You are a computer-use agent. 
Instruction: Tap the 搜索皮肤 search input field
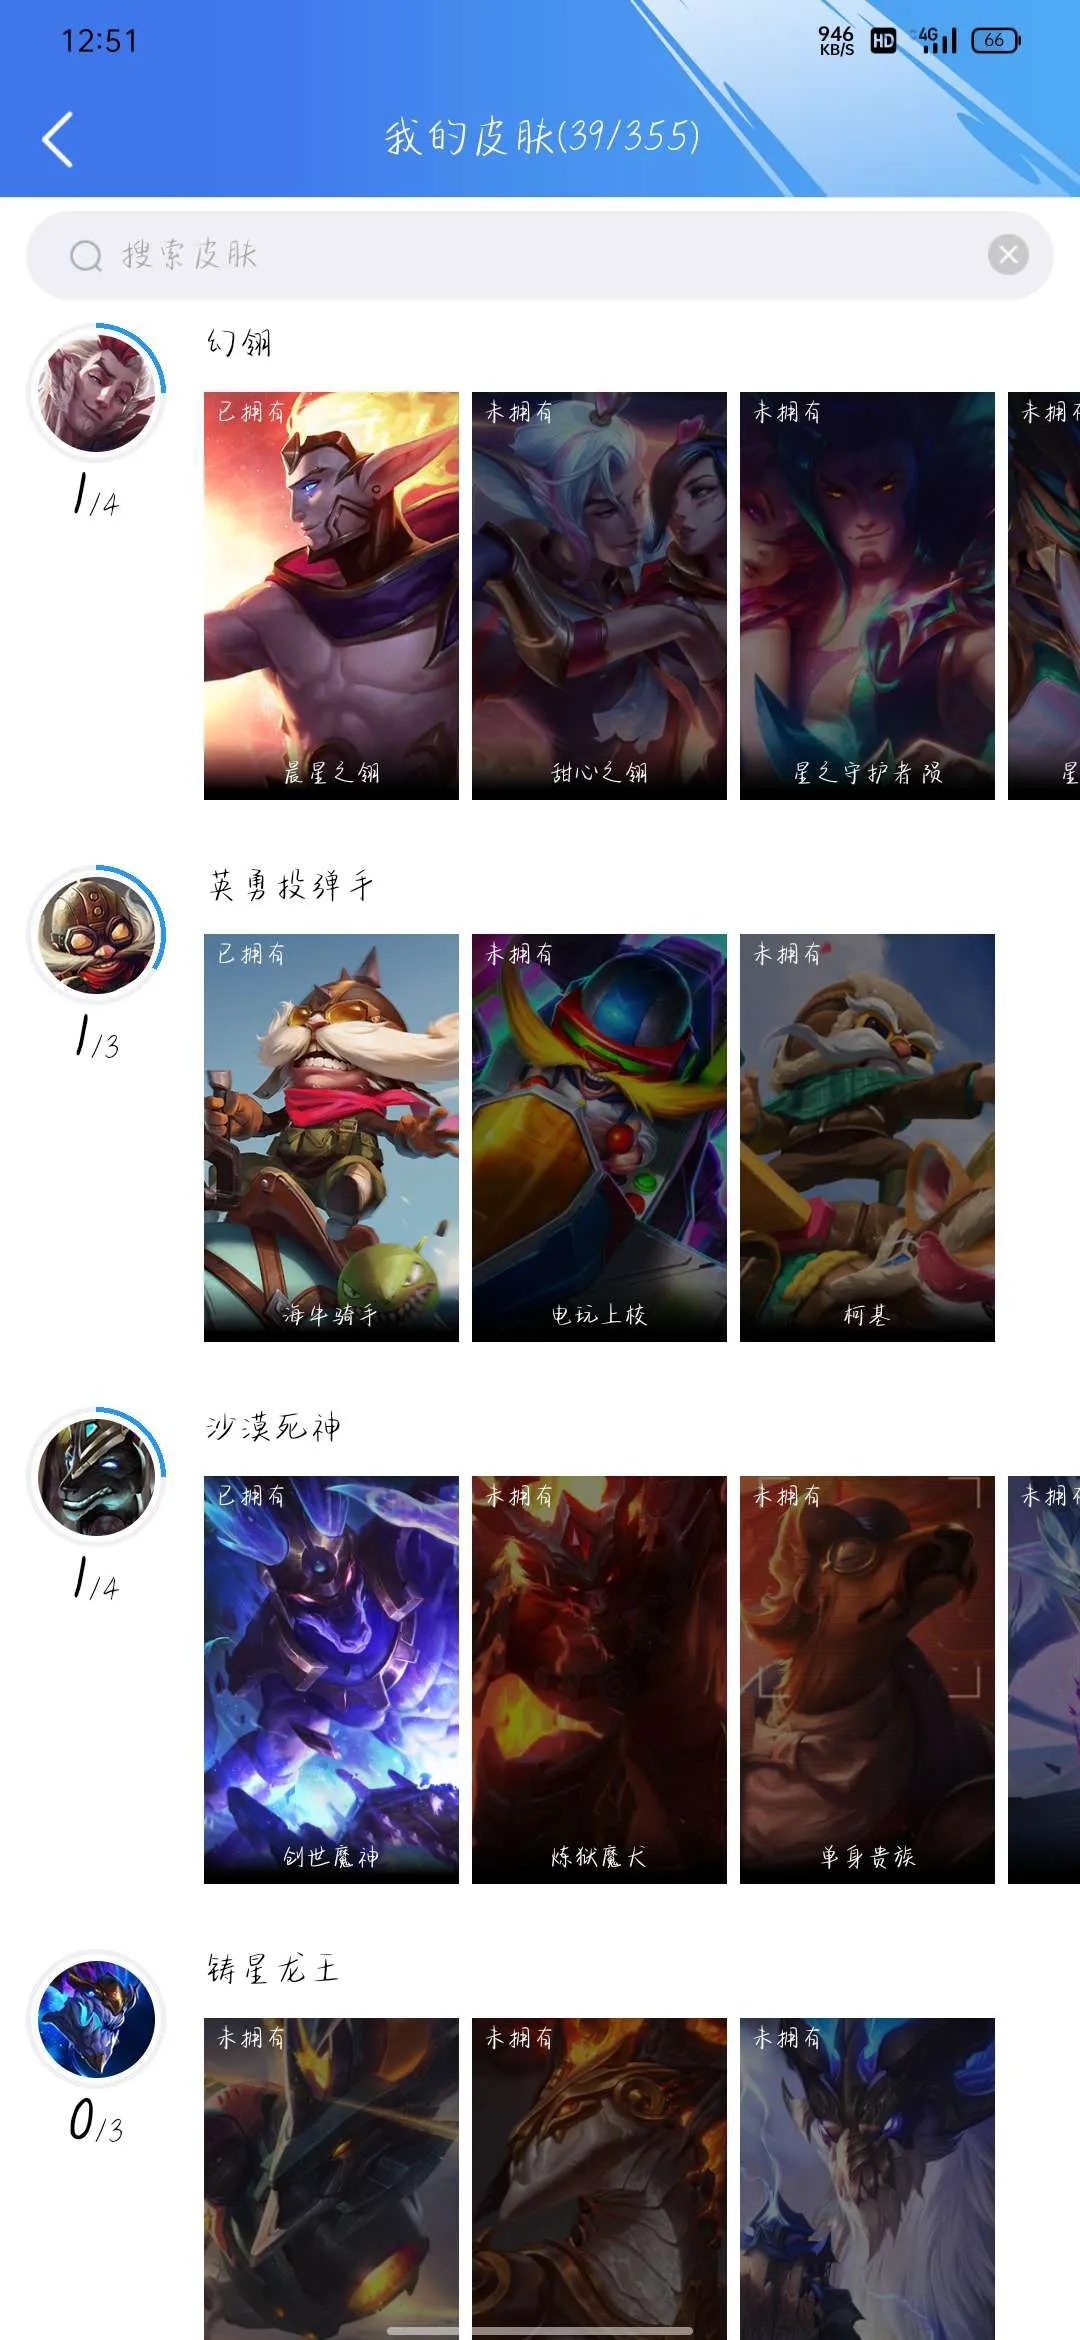540,255
